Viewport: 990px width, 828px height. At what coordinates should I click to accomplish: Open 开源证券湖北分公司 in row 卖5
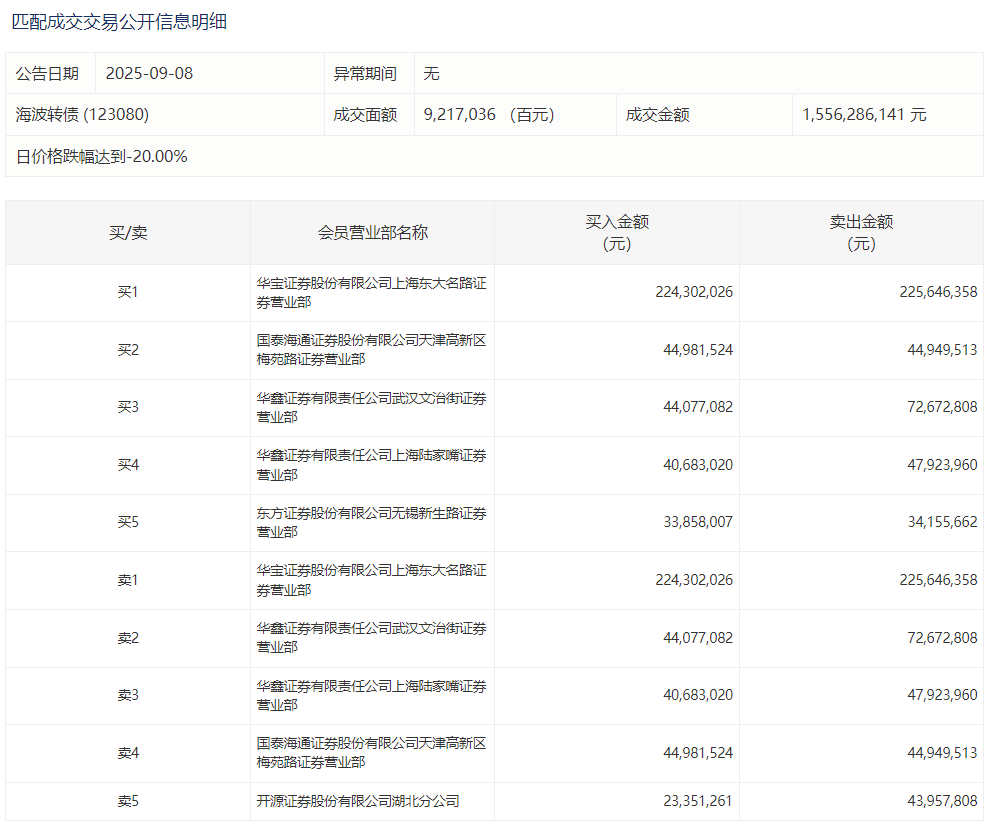[358, 801]
